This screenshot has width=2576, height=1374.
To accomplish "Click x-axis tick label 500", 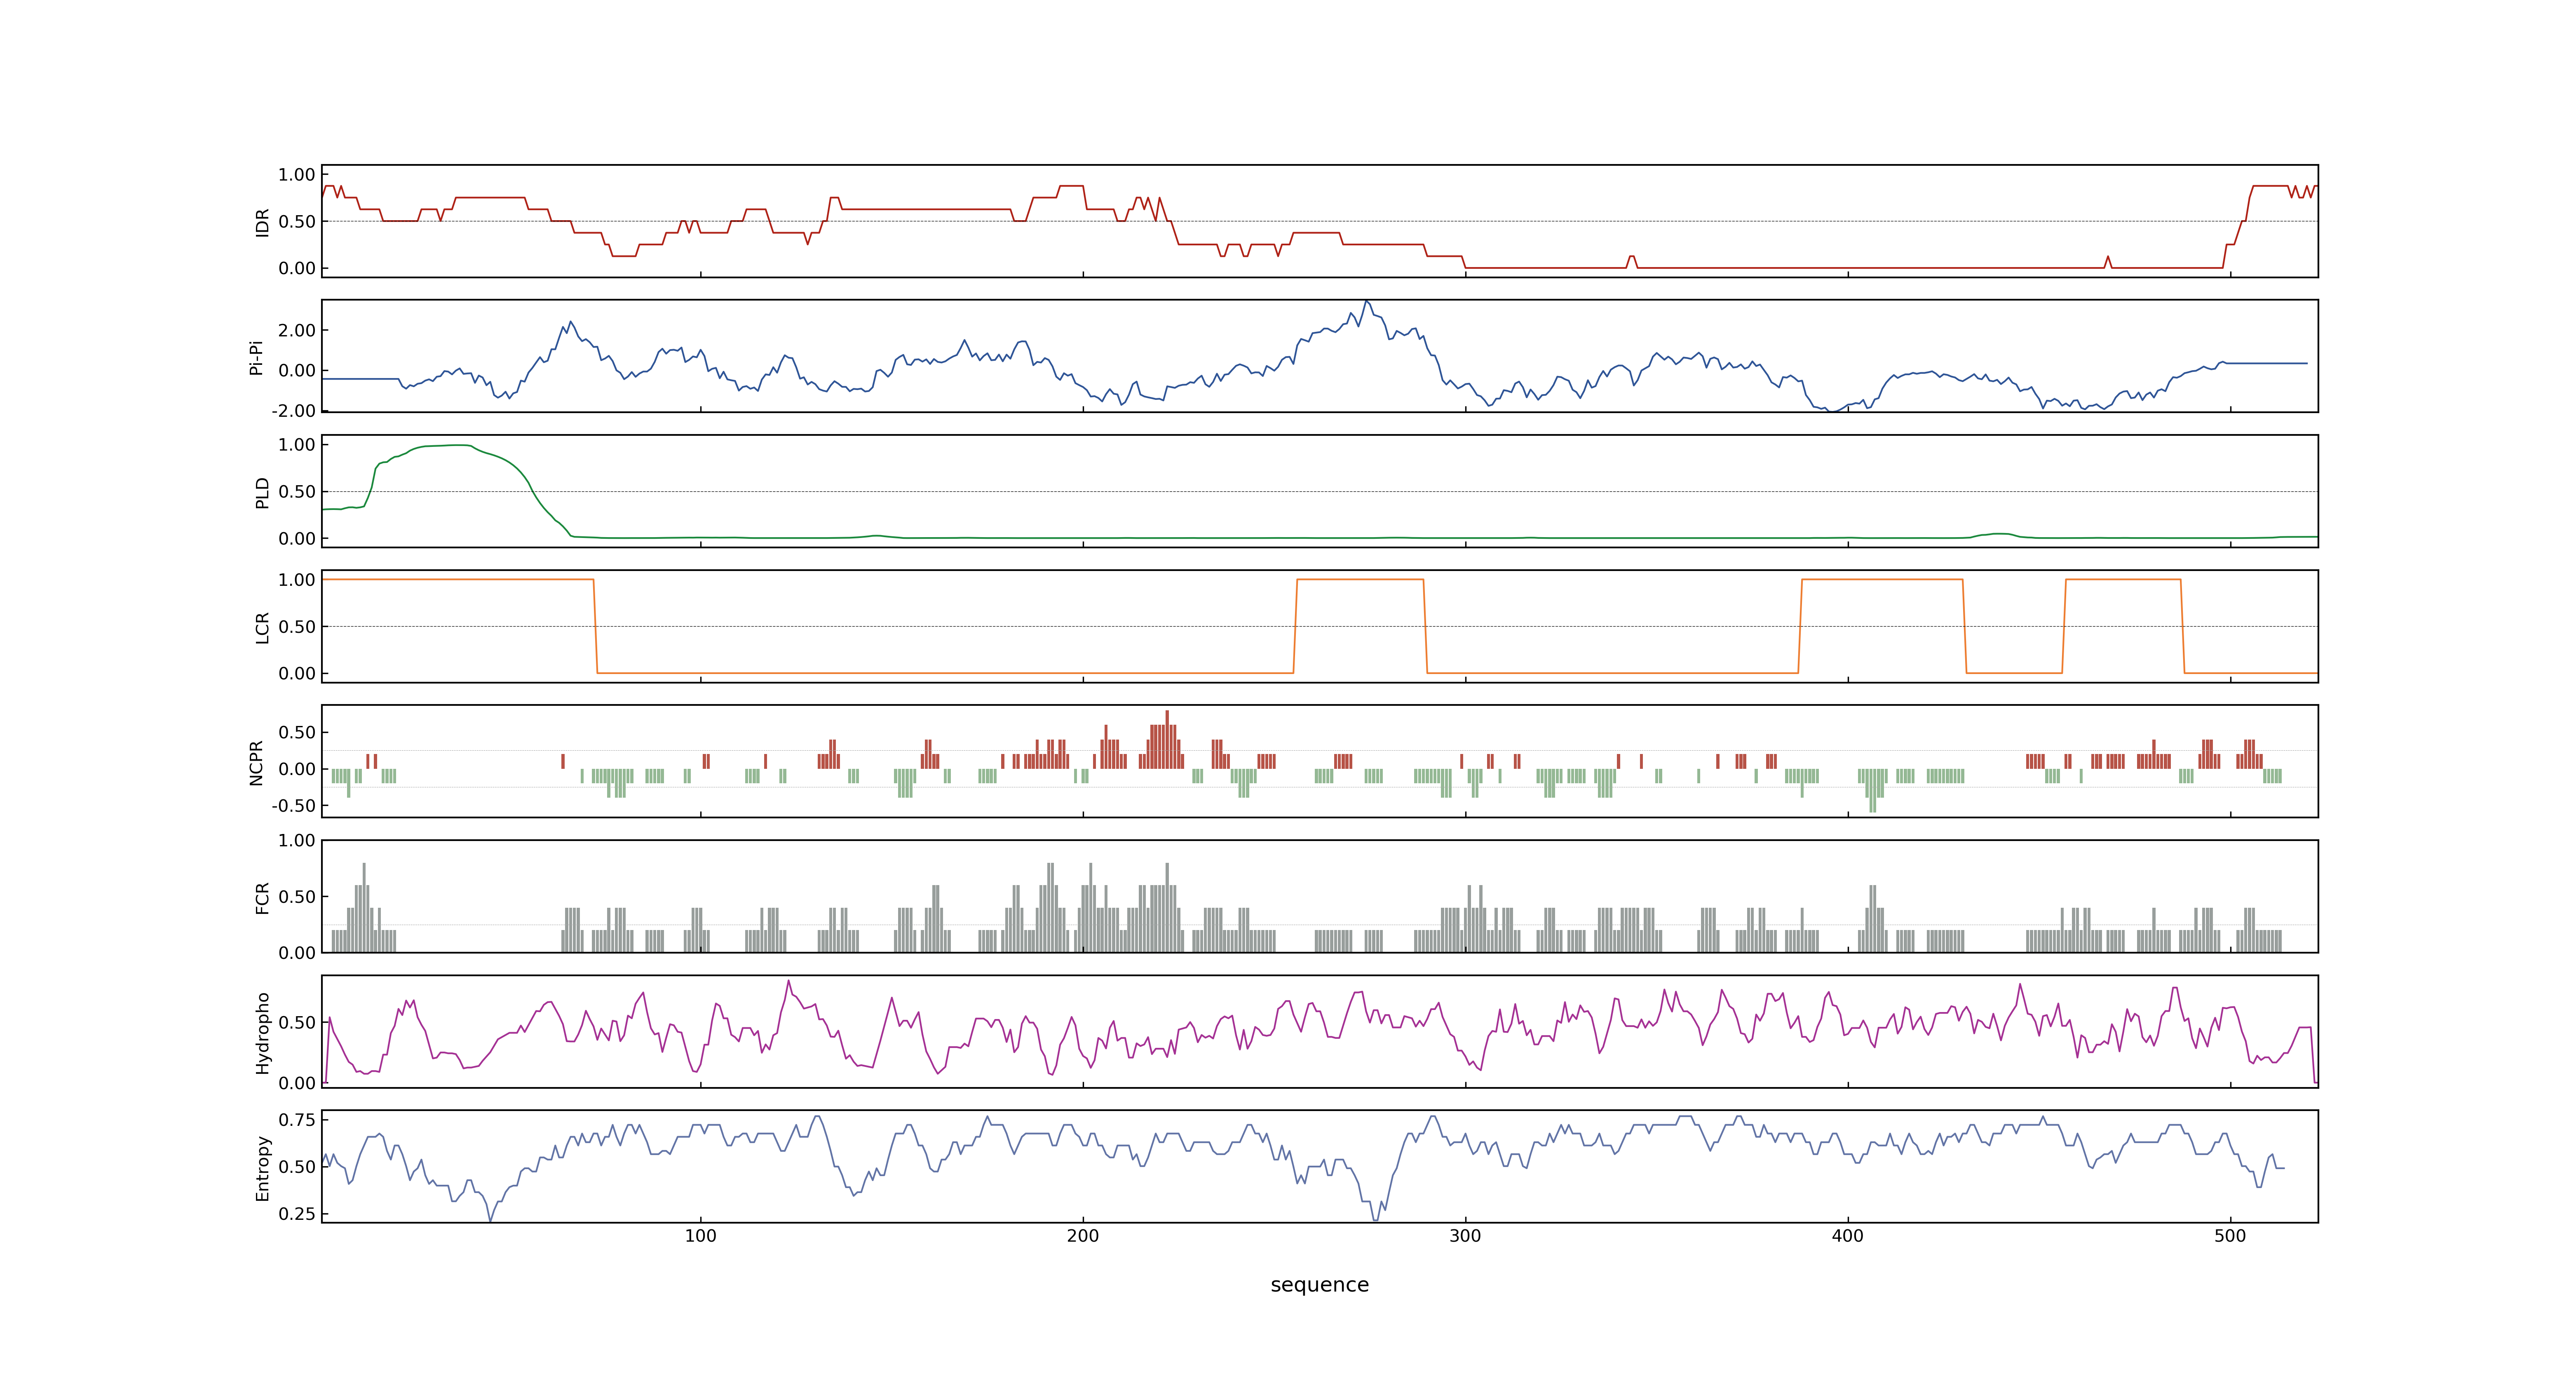I will [2230, 1236].
